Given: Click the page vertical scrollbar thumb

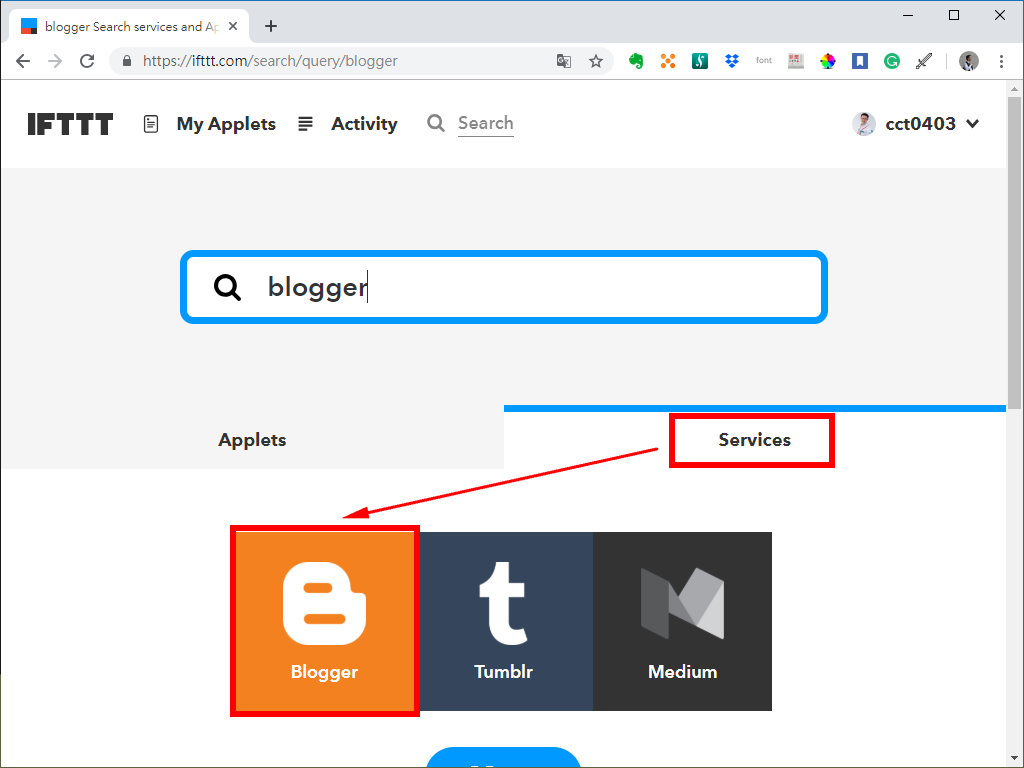Looking at the screenshot, I should (1014, 253).
